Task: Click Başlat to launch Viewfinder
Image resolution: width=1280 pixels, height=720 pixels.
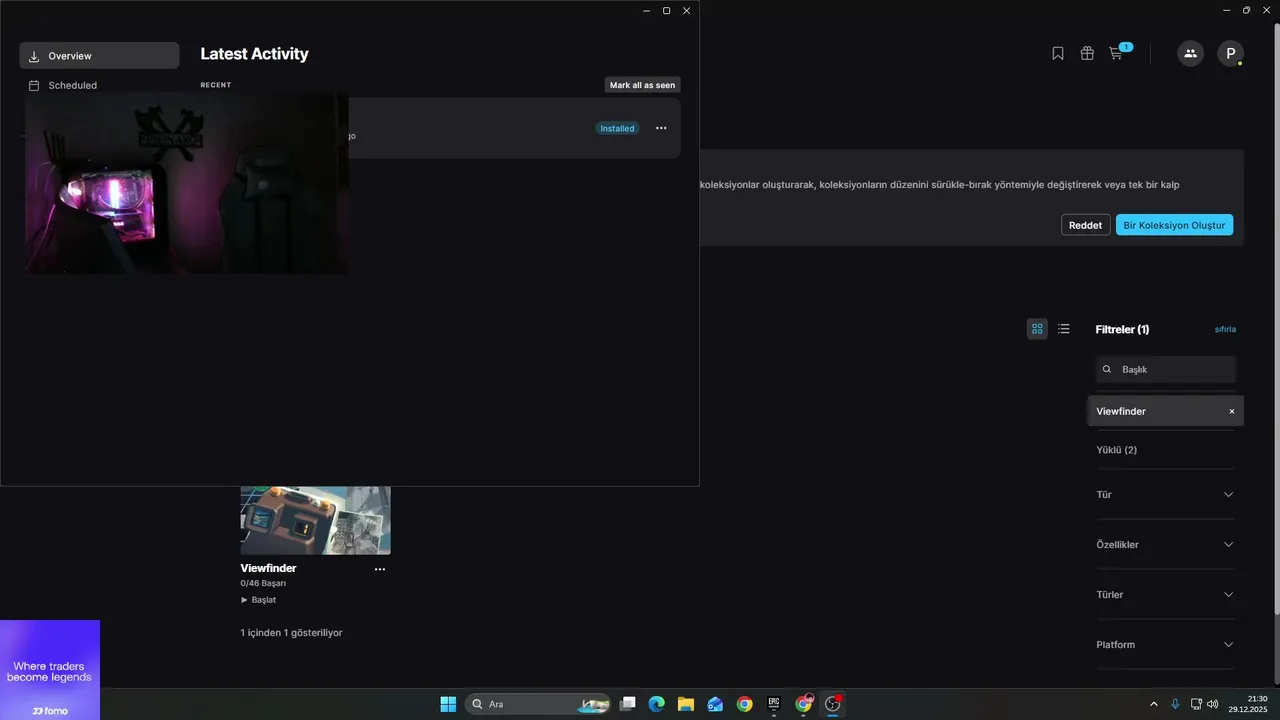Action: 258,600
